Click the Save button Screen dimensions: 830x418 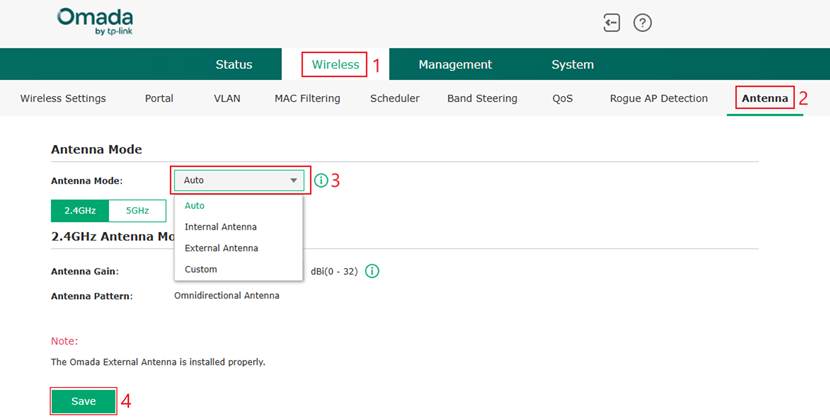(84, 401)
